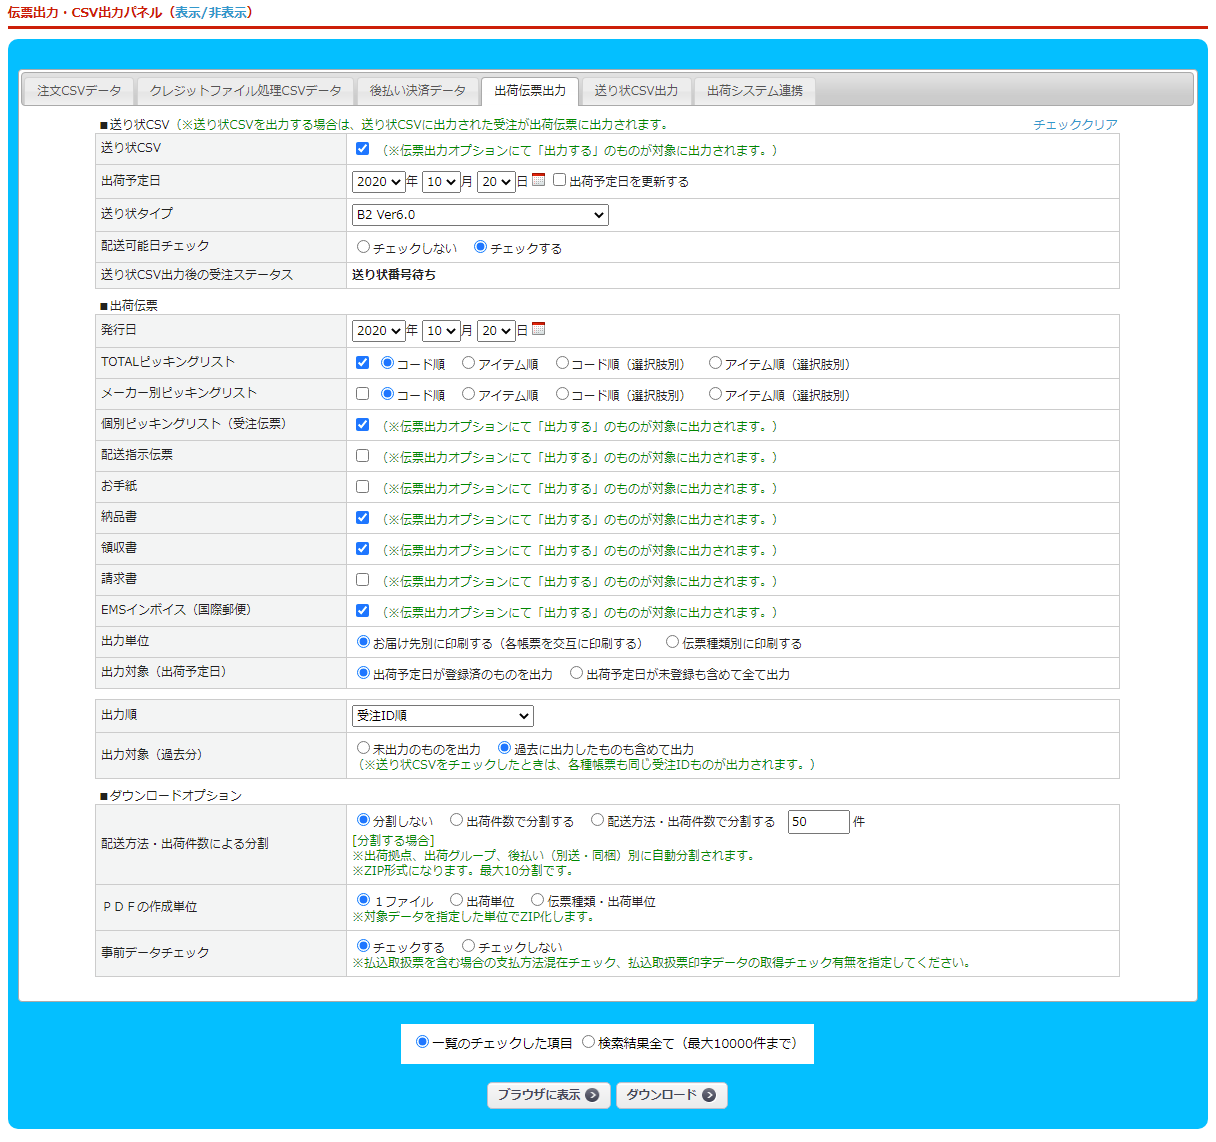Enable 出荷予定日を更新する checkbox
This screenshot has width=1216, height=1142.
[560, 181]
